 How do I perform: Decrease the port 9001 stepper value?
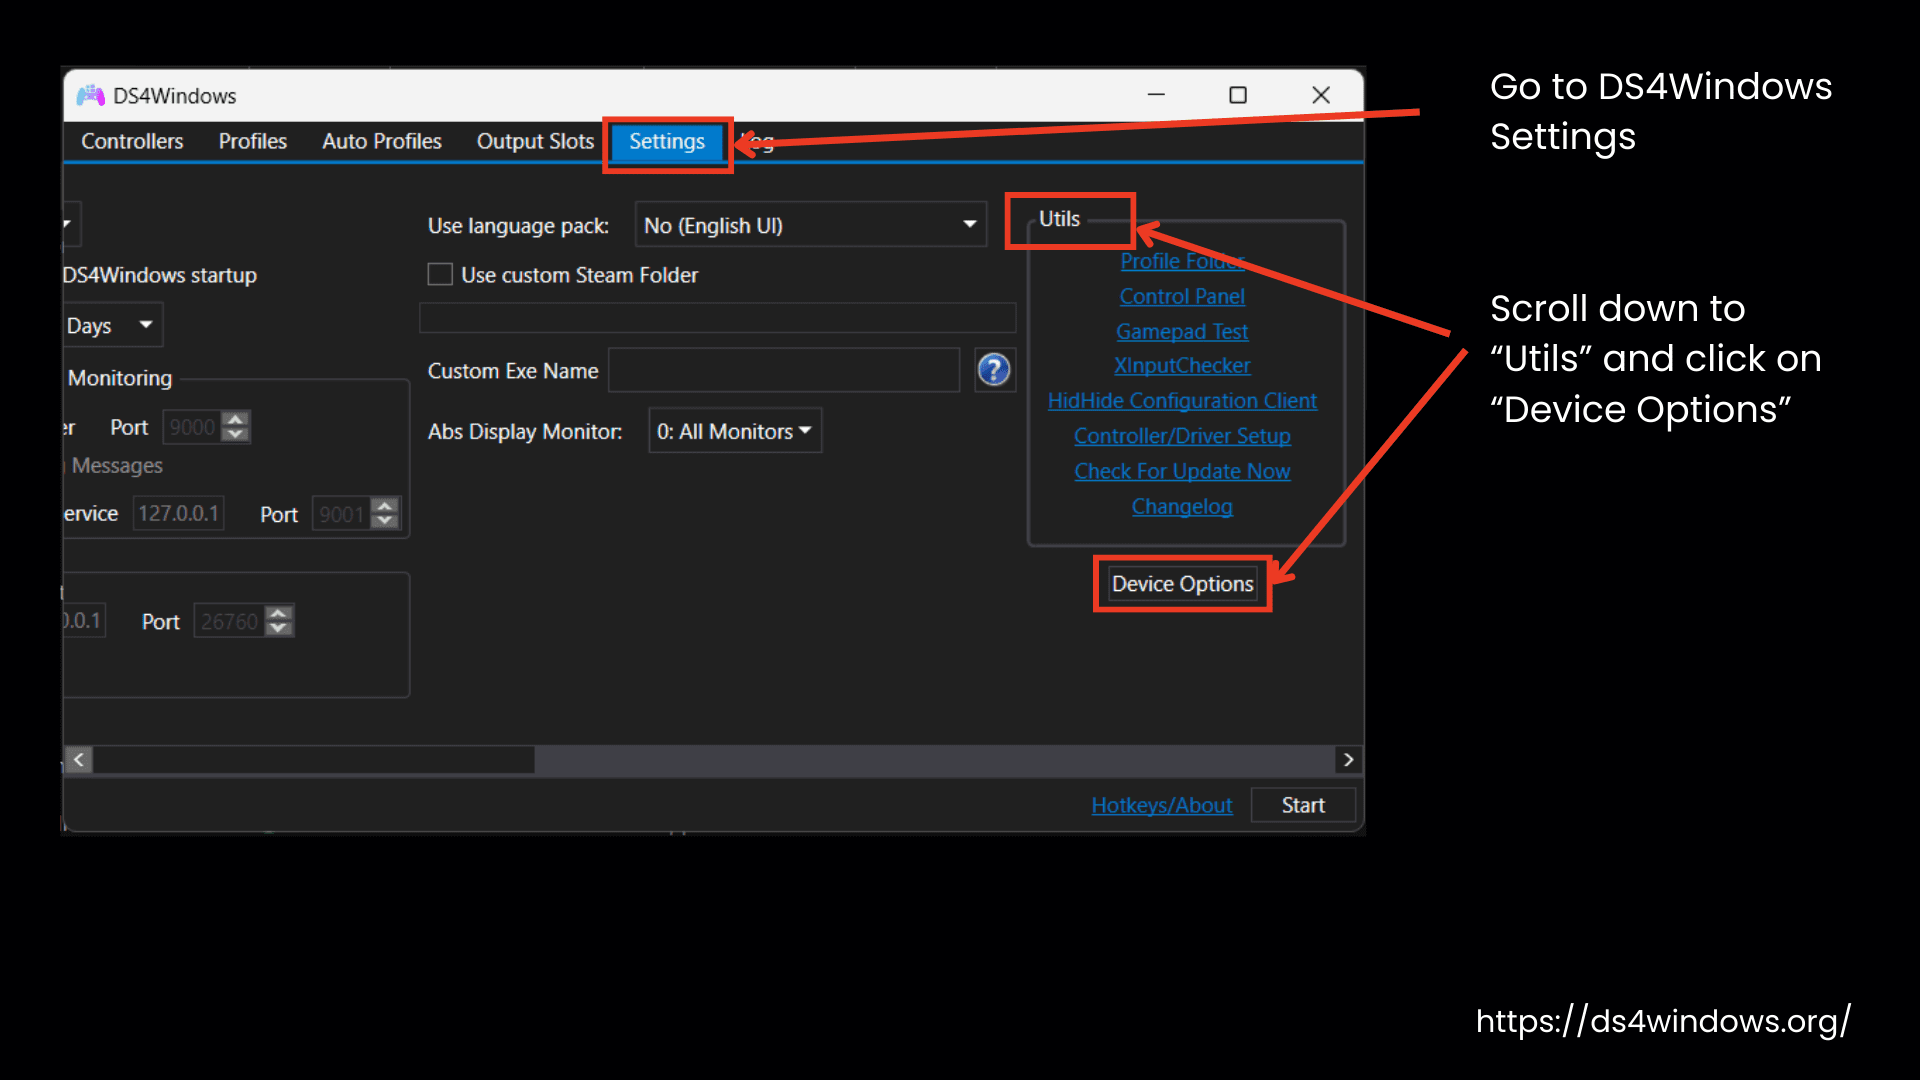[x=385, y=521]
